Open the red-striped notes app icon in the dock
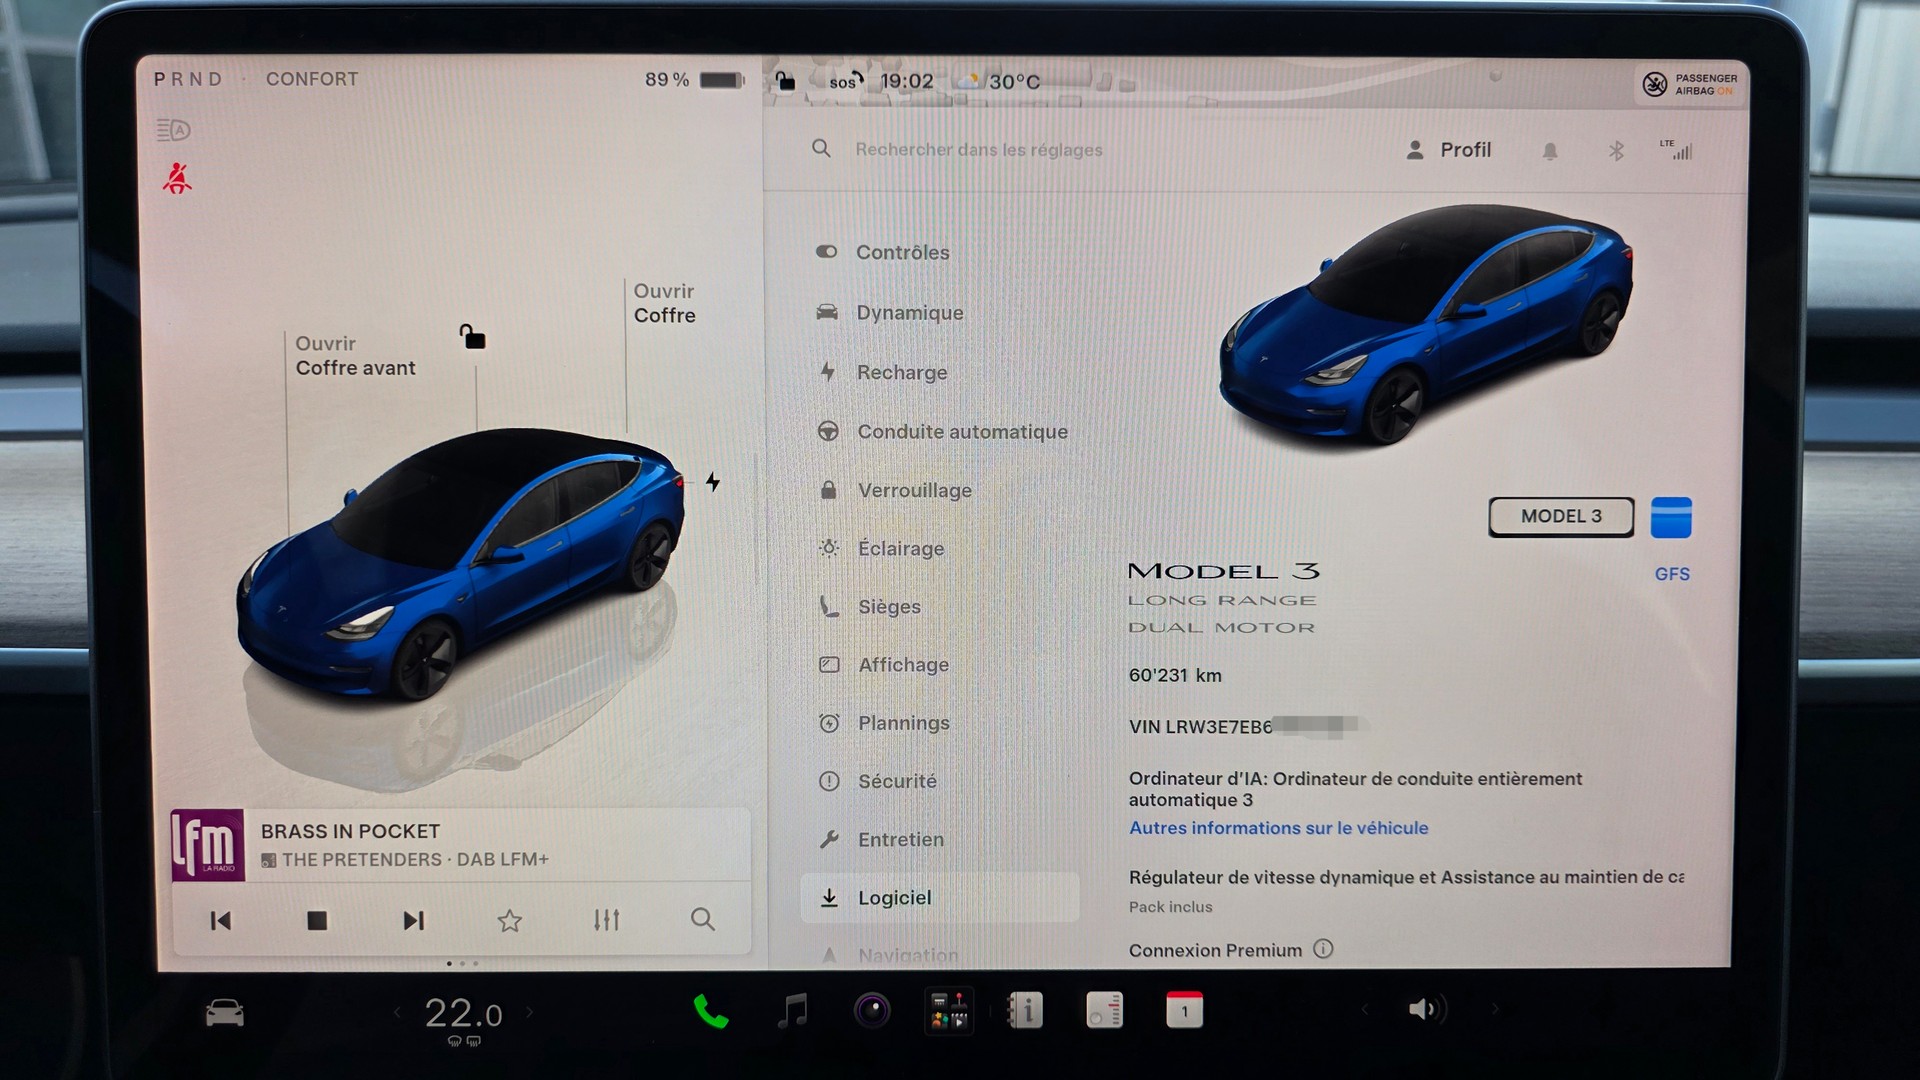Image resolution: width=1920 pixels, height=1080 pixels. 1105,1011
